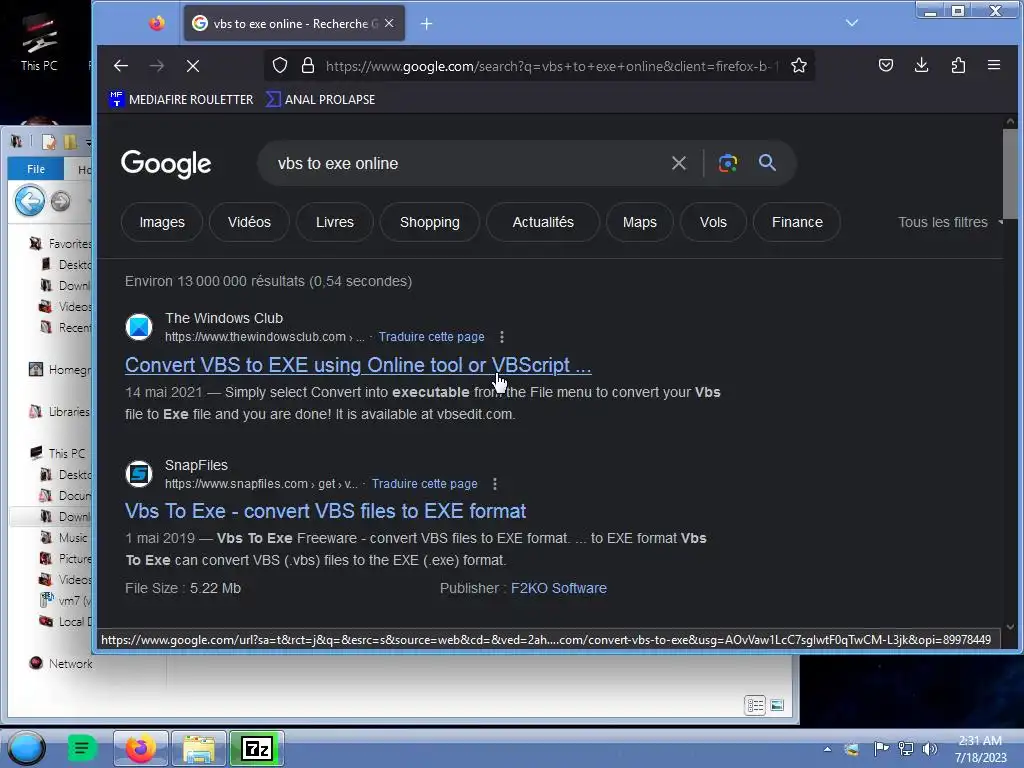The image size is (1024, 768).
Task: Open the Firefox extensions menu
Action: (x=958, y=65)
